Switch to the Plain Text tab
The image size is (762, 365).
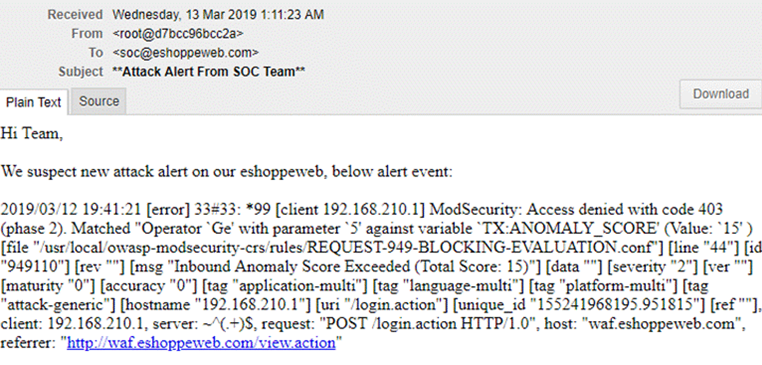click(x=34, y=102)
